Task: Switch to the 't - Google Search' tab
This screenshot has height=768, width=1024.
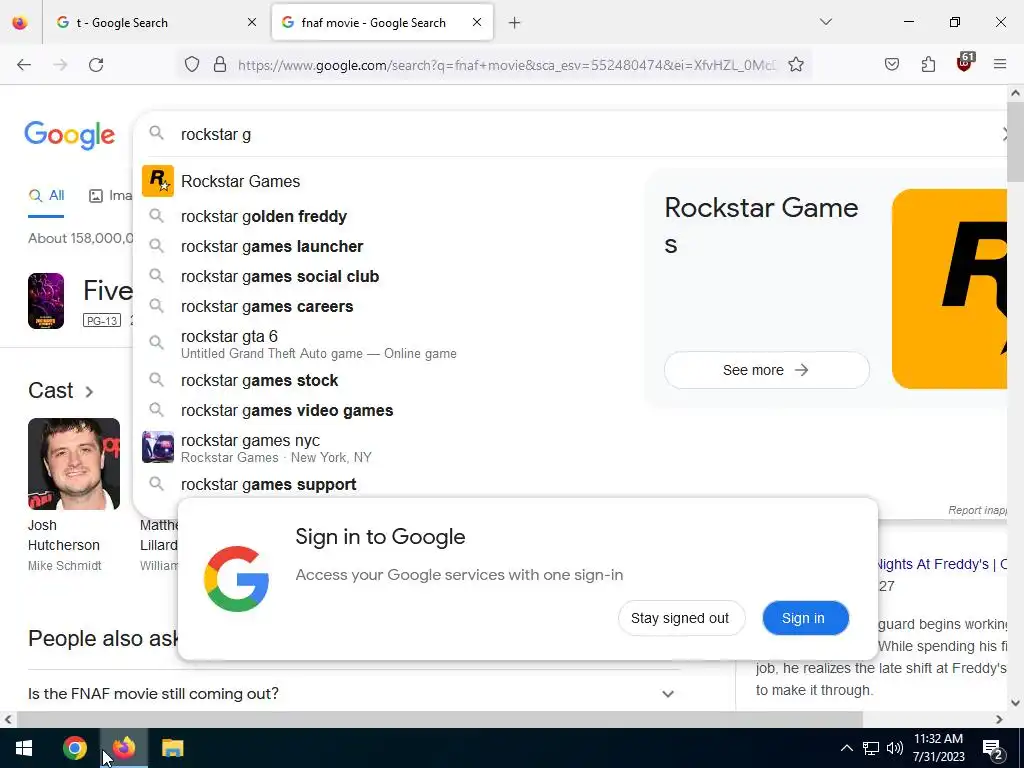Action: point(155,23)
